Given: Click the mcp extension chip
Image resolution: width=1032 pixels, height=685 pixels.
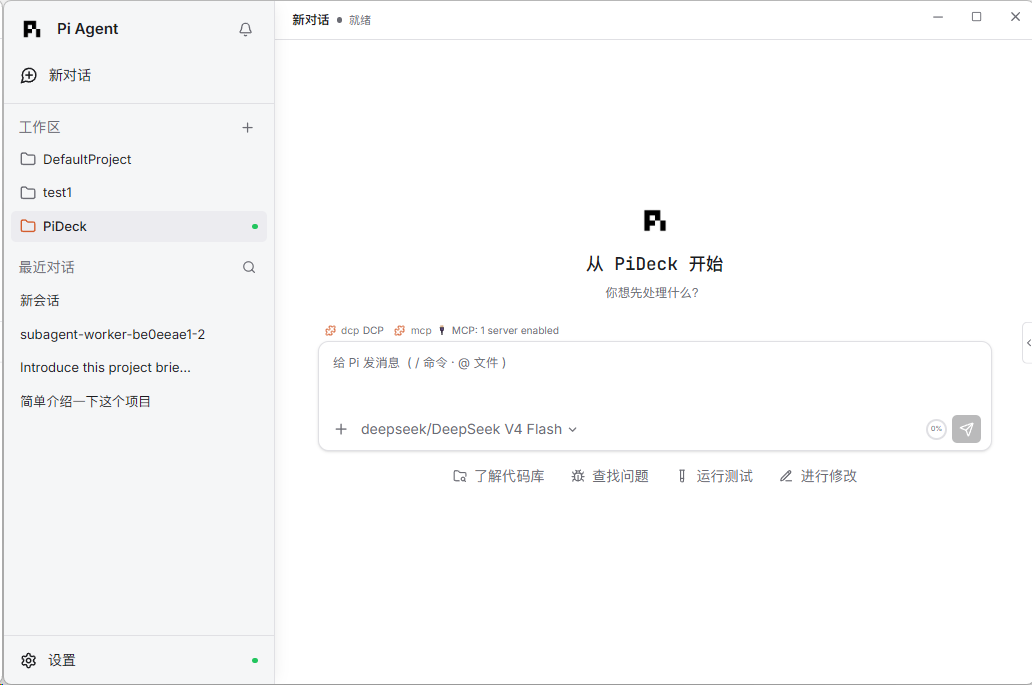Looking at the screenshot, I should coord(413,330).
